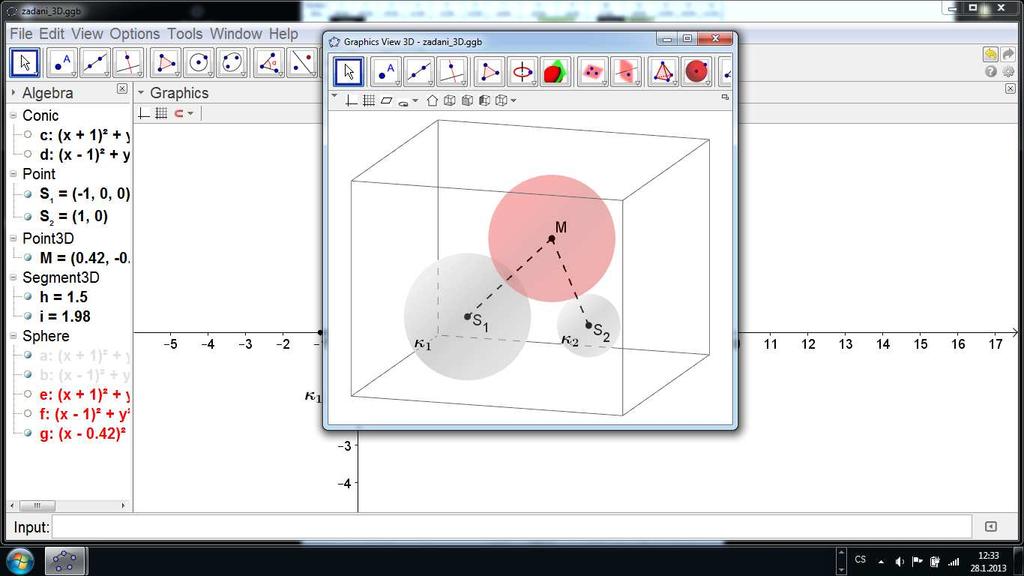Select Polygon tool in Graphics View 3D window
This screenshot has height=576, width=1024.
coord(489,72)
